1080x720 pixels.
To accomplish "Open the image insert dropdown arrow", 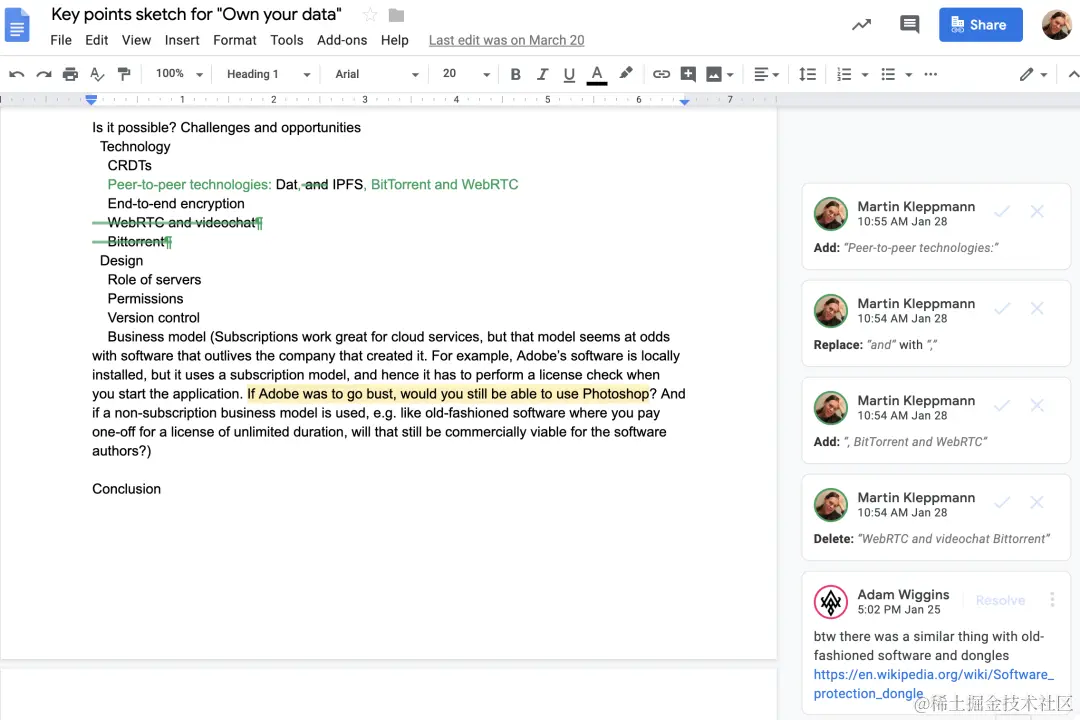I will pos(730,74).
